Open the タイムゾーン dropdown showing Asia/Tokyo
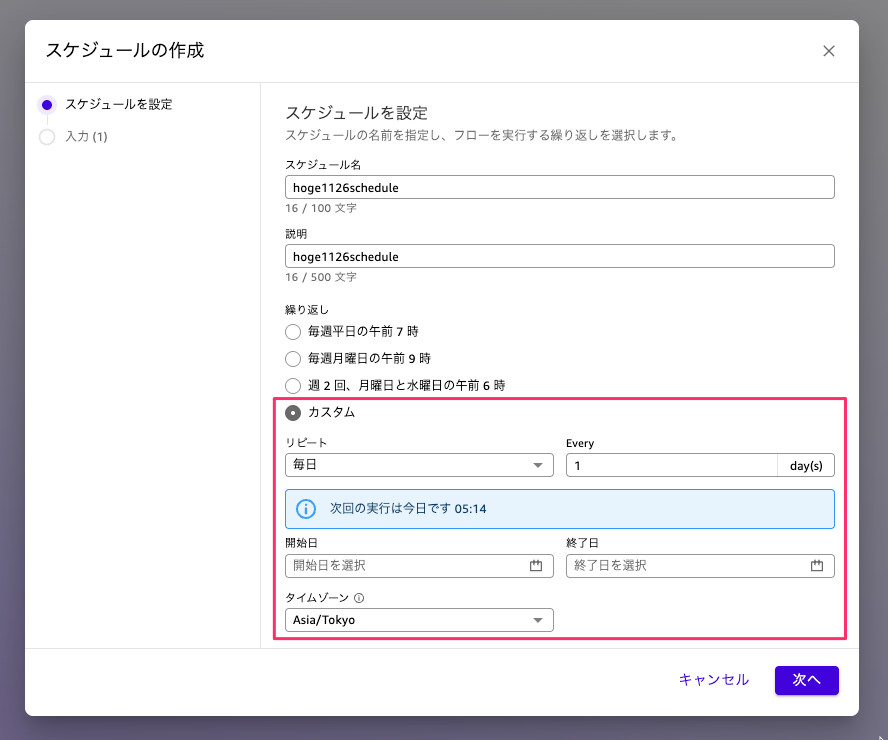Image resolution: width=888 pixels, height=740 pixels. coord(419,619)
